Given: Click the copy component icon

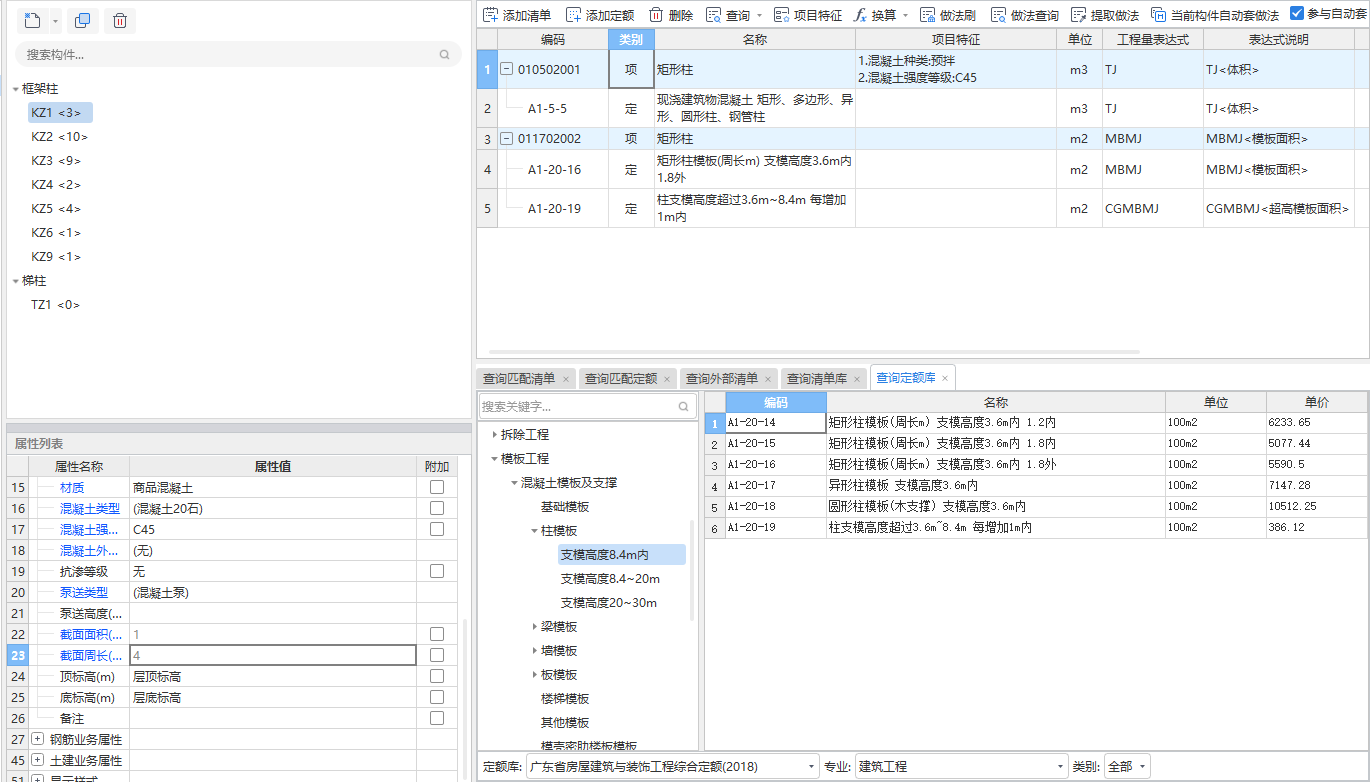Looking at the screenshot, I should (x=83, y=20).
